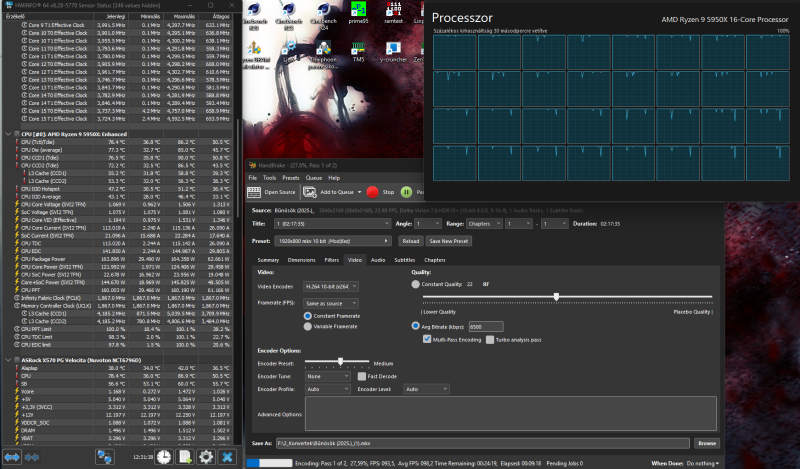Switch to the Summary tab
The image size is (800, 469).
click(268, 260)
